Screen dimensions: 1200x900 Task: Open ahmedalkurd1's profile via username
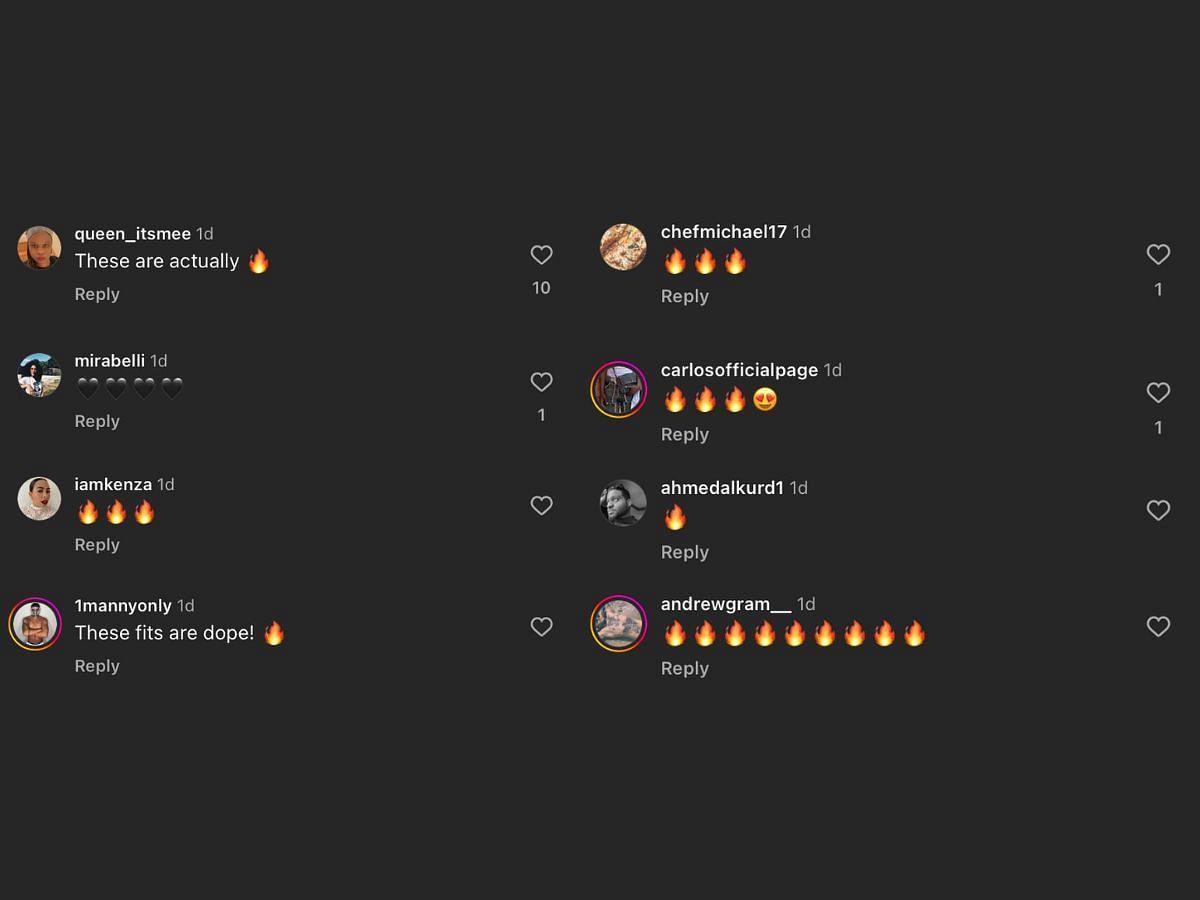click(722, 488)
